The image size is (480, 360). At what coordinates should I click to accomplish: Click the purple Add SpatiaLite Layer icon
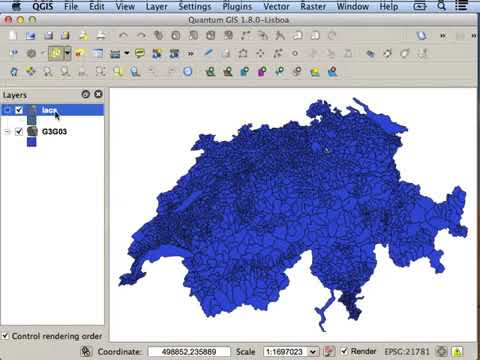[263, 71]
